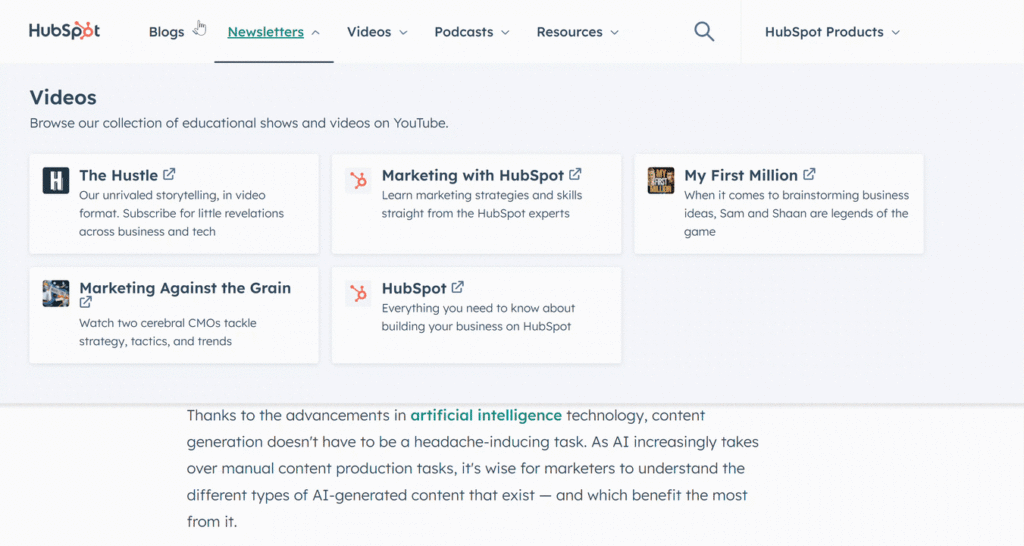Viewport: 1024px width, 546px height.
Task: Open Marketing Against the Grain link
Action: coord(185,288)
